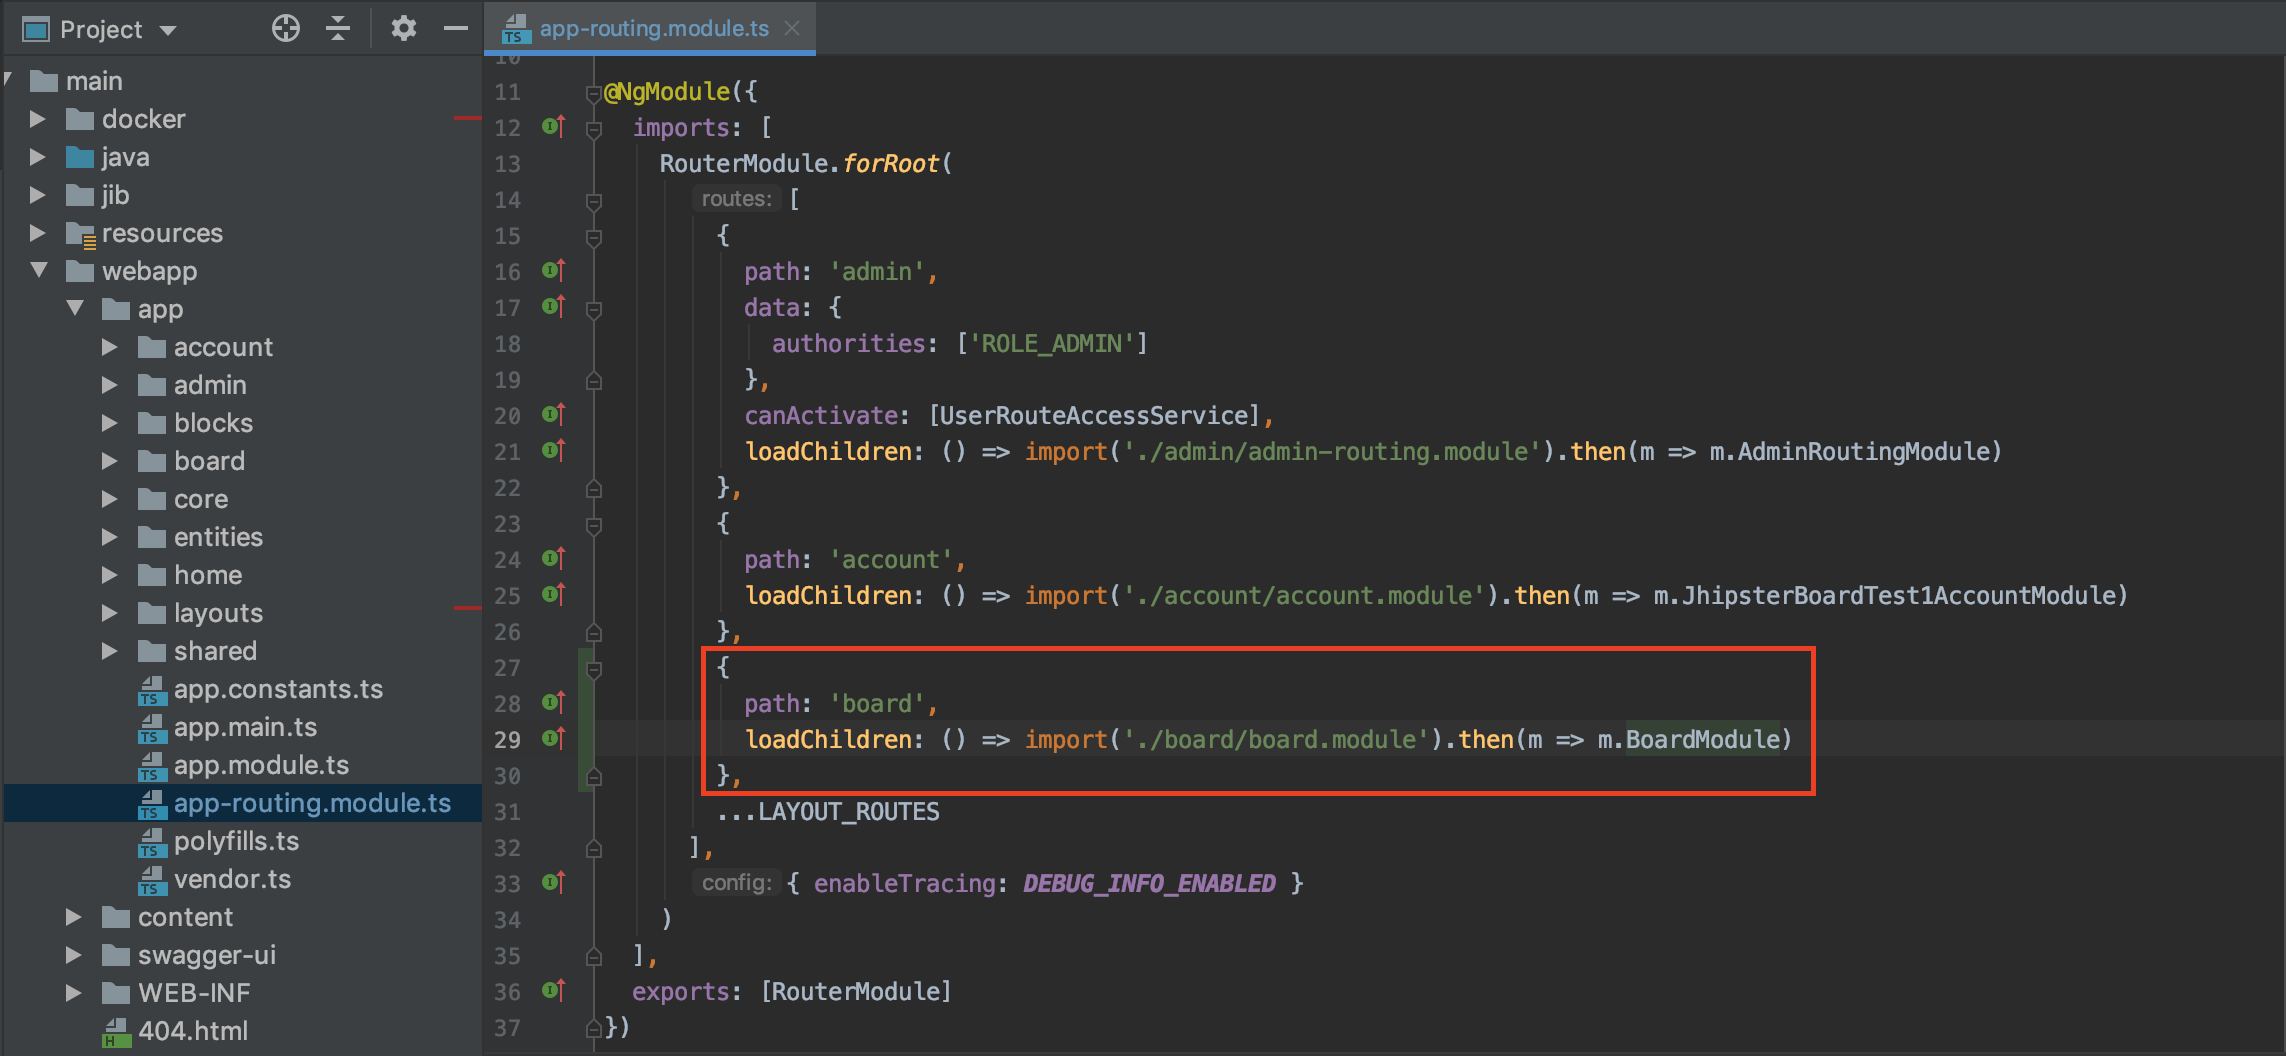Expand the docker folder
The width and height of the screenshot is (2286, 1056).
(38, 119)
